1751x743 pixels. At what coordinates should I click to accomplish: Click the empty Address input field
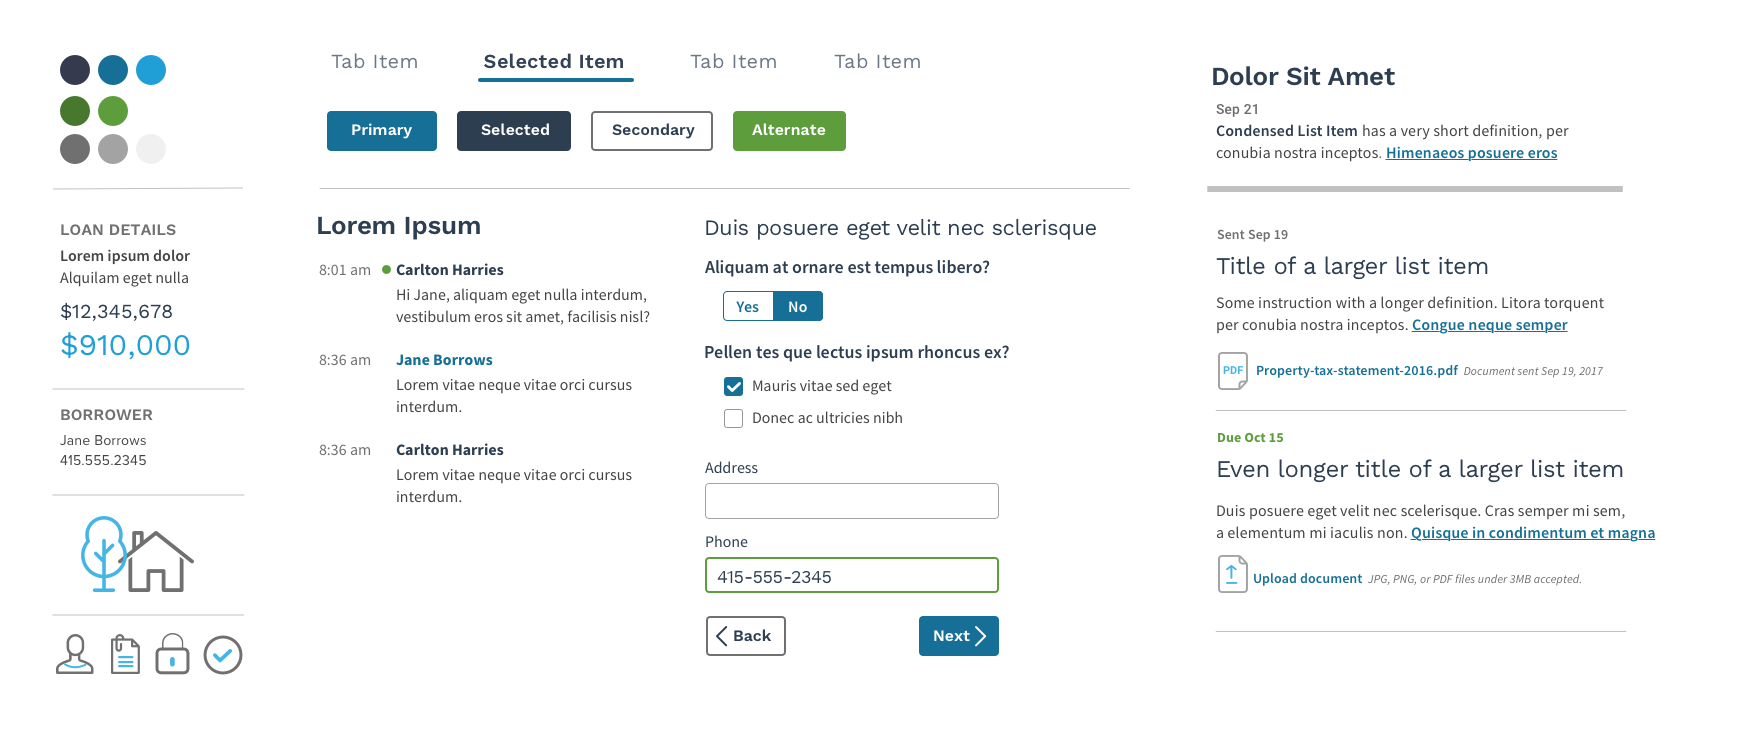click(852, 501)
